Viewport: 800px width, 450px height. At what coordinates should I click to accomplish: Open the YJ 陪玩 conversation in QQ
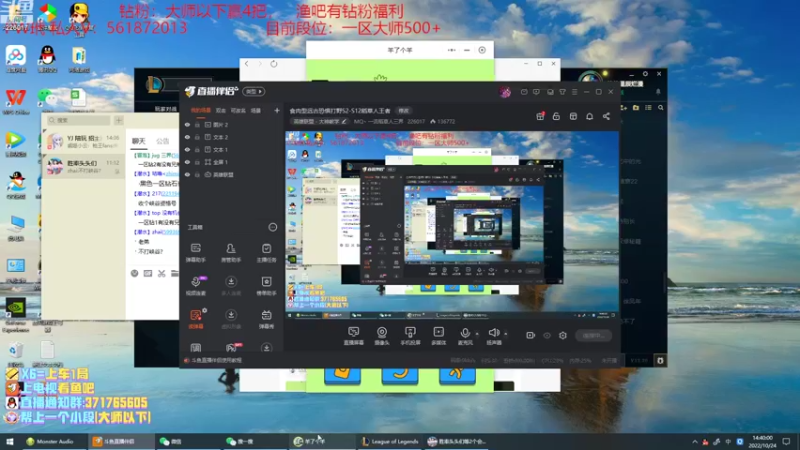84,141
